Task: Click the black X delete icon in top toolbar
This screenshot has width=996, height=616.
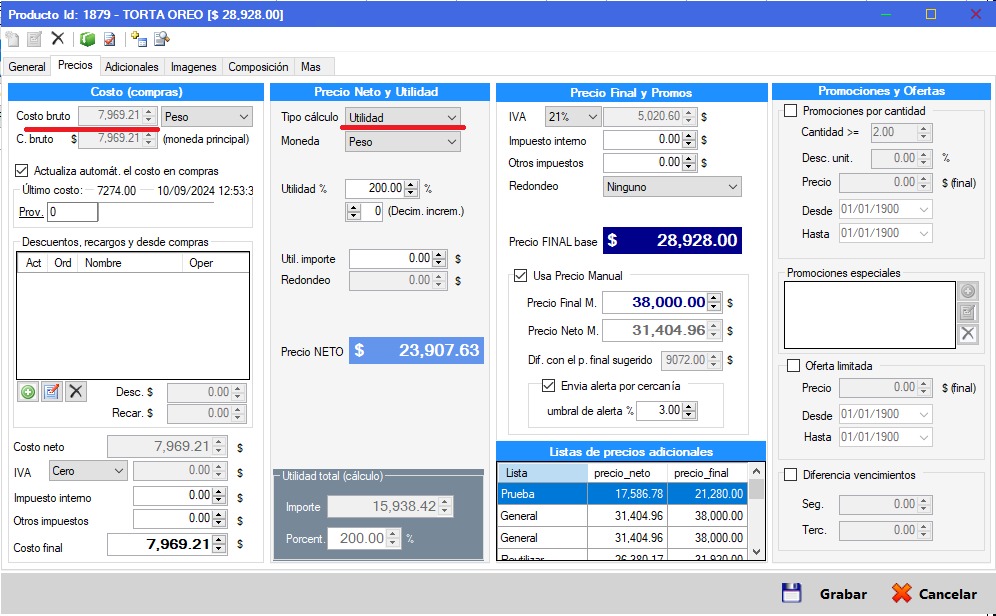Action: click(57, 39)
